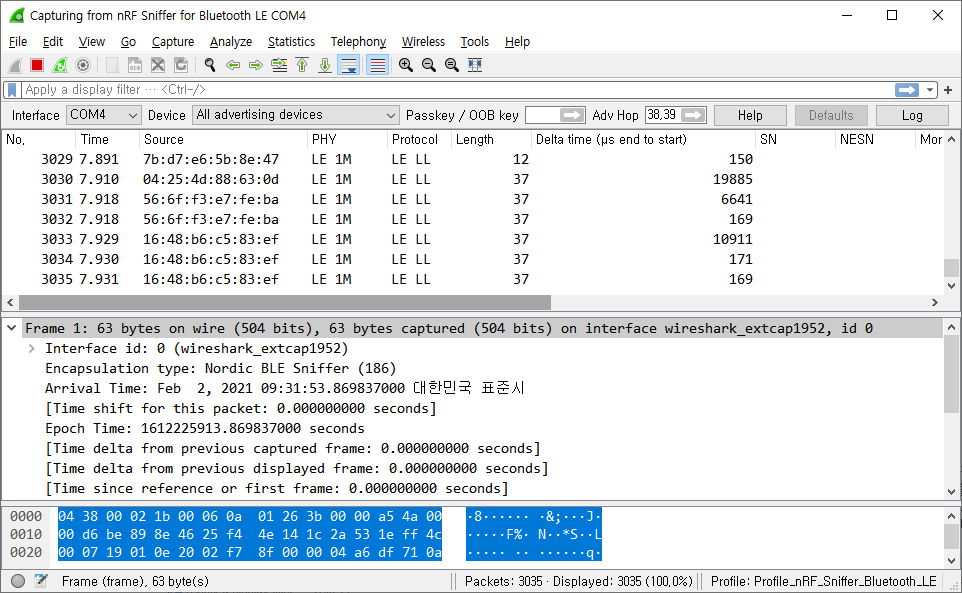Image resolution: width=962 pixels, height=593 pixels.
Task: Sort the packet list by the Source column header
Action: [x=223, y=140]
